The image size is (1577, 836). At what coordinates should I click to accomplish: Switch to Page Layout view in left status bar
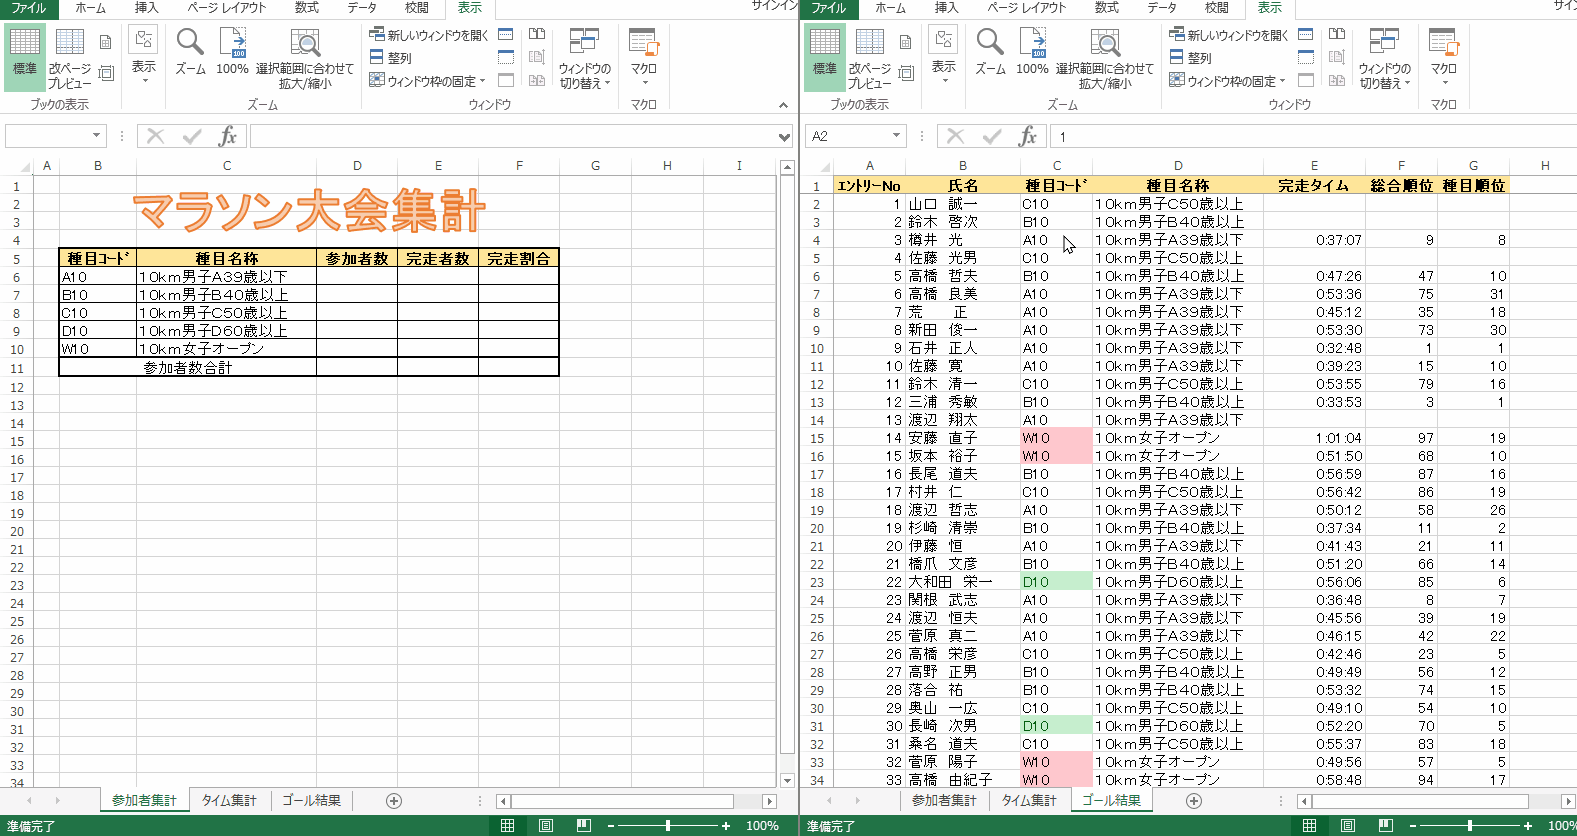click(546, 826)
